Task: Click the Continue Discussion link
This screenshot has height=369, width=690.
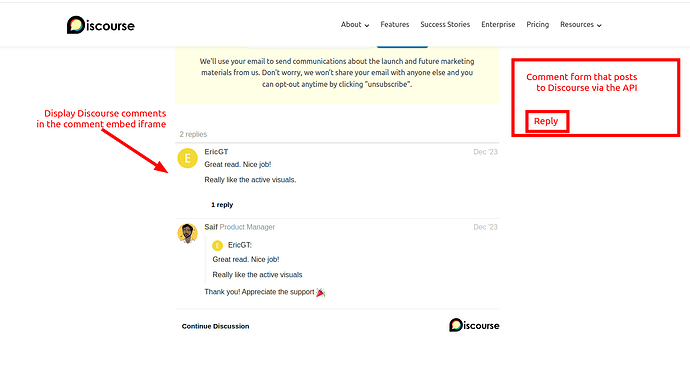Action: (216, 326)
